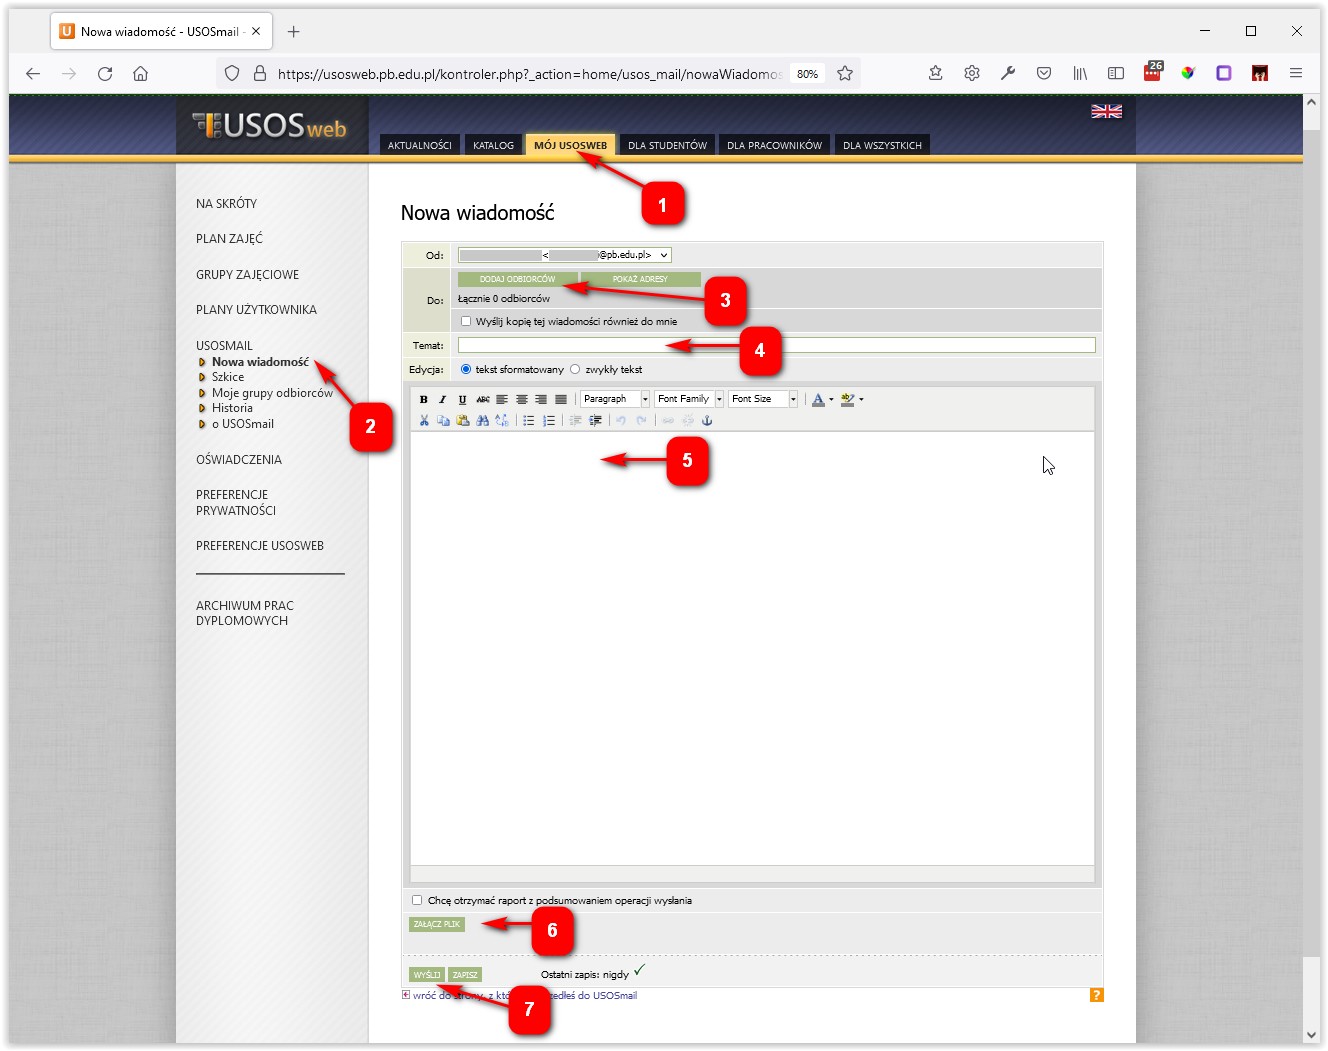Go to the browser home page
This screenshot has width=1328, height=1051.
[141, 73]
